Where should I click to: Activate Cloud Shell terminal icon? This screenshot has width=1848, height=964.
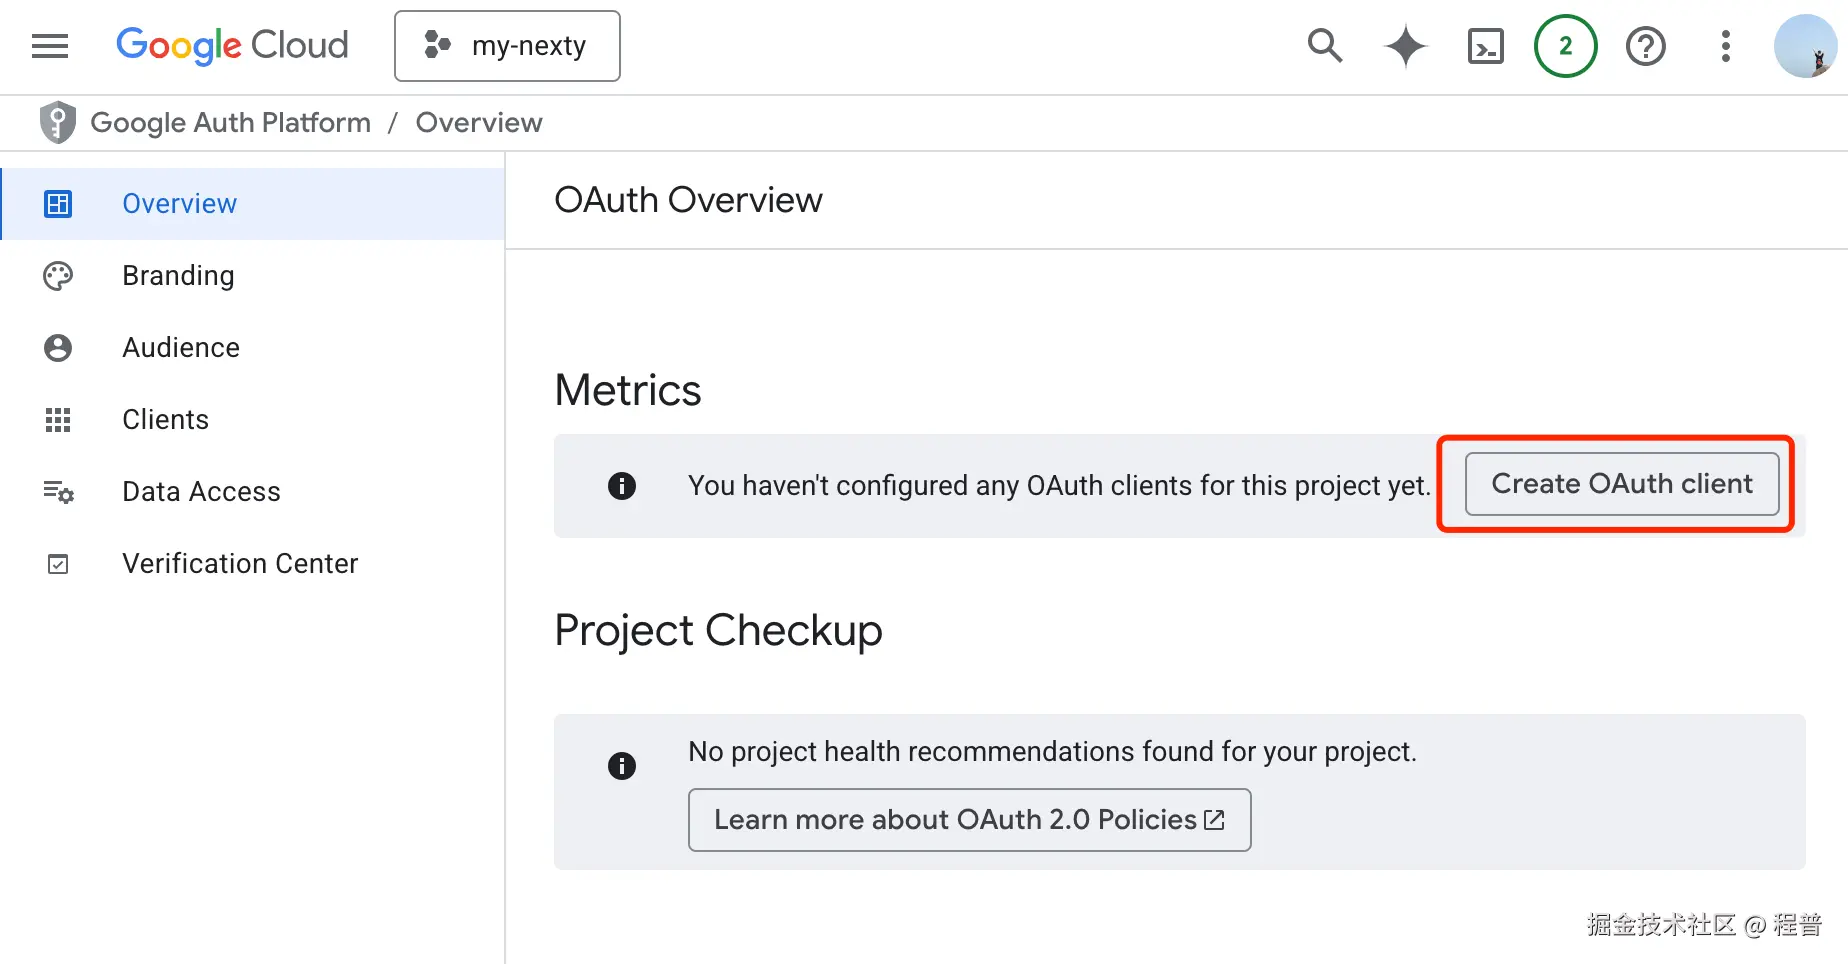coord(1485,46)
